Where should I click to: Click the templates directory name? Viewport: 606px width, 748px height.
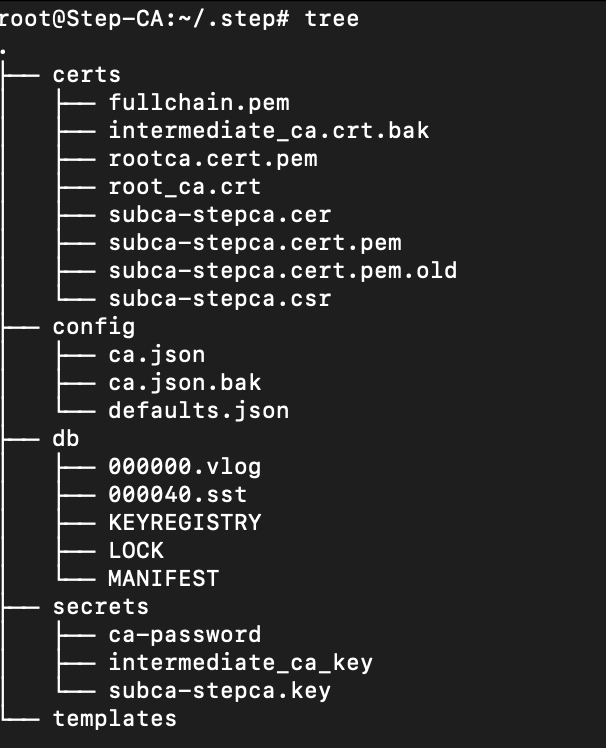(114, 718)
